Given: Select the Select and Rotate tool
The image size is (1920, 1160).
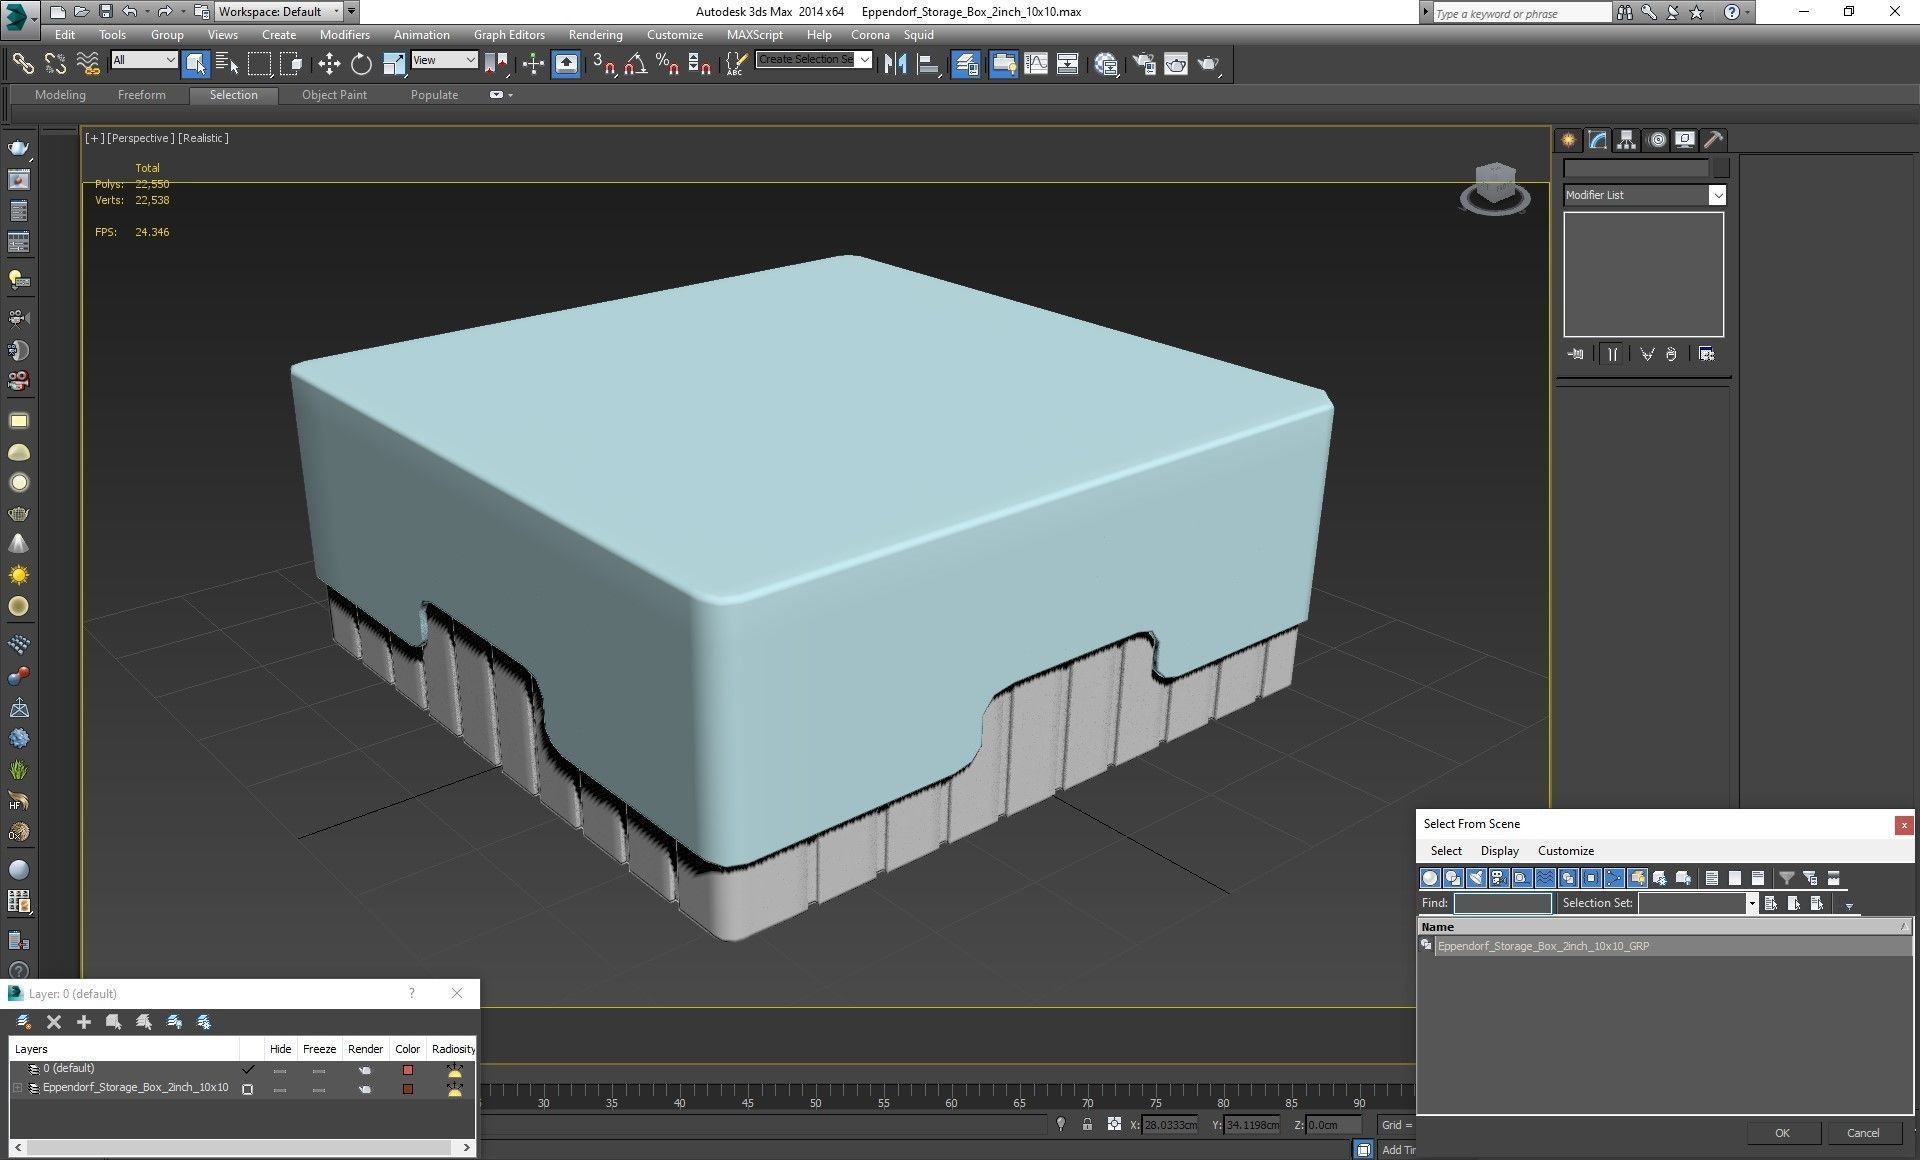Looking at the screenshot, I should [x=361, y=64].
